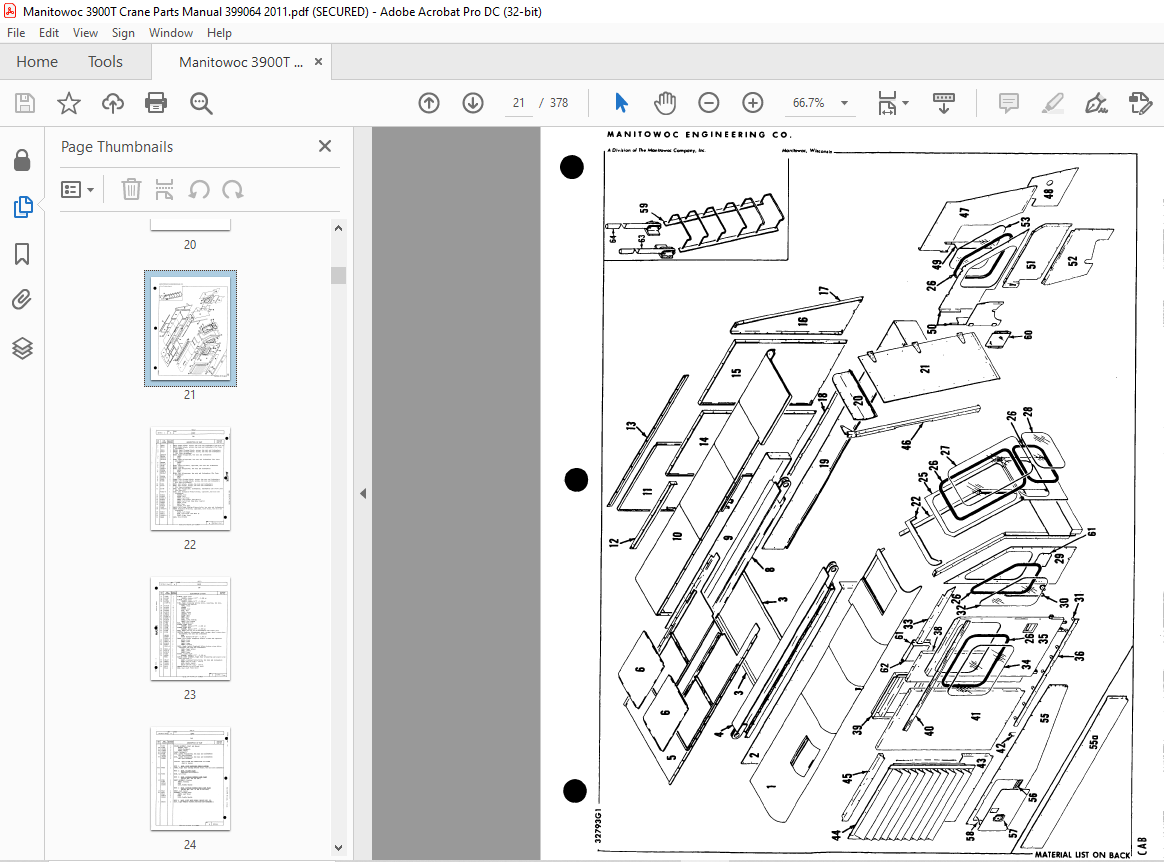Viewport: 1164px width, 862px height.
Task: Activate the Hand pan tool
Action: tap(665, 103)
